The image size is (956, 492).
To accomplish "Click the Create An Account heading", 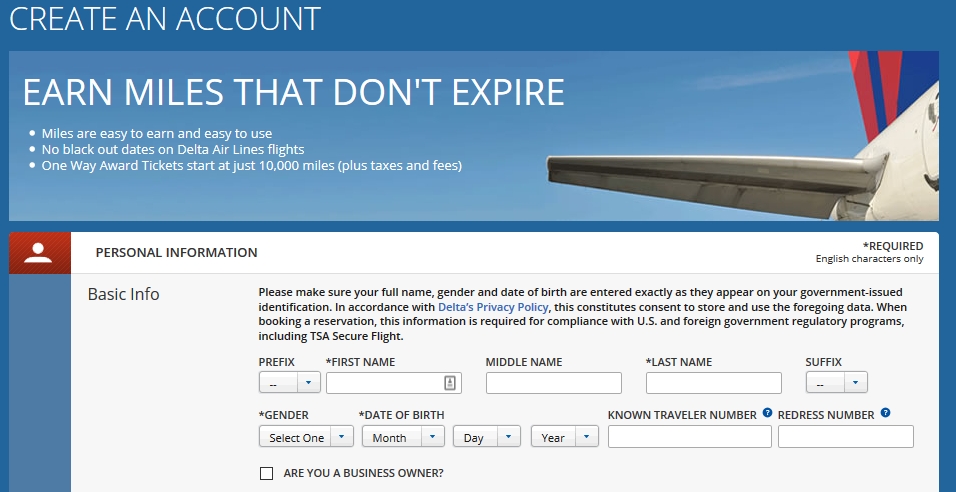I will (x=165, y=18).
